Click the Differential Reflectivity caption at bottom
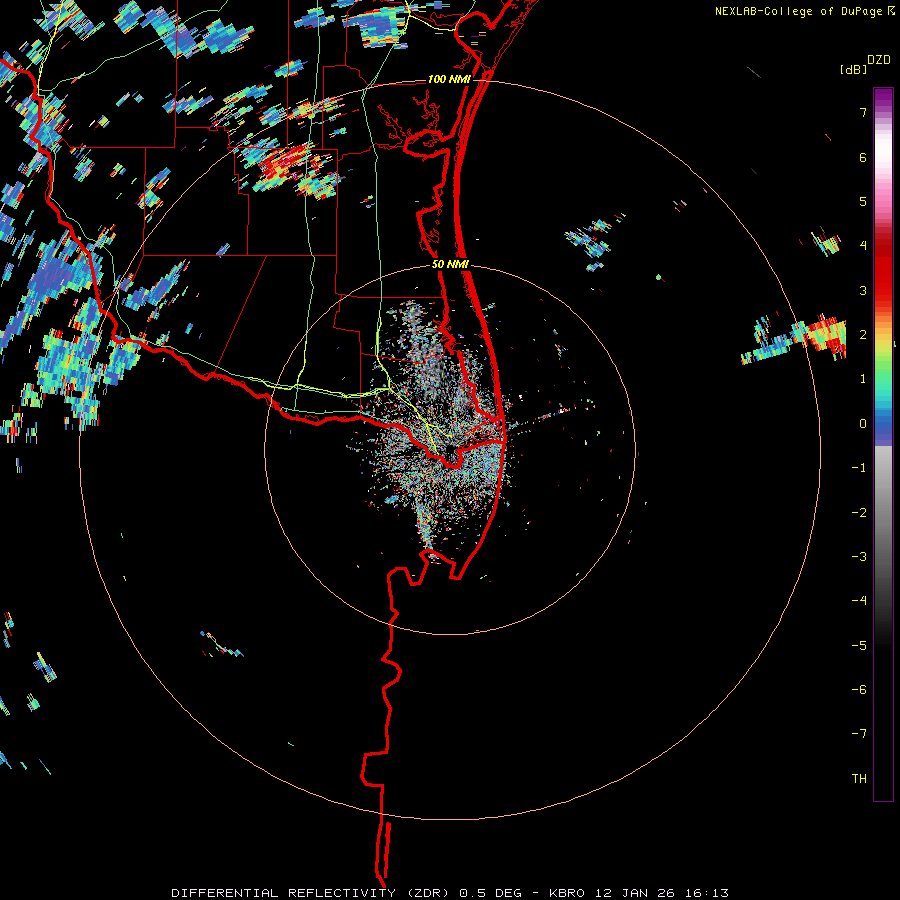Image resolution: width=900 pixels, height=900 pixels. click(x=450, y=893)
